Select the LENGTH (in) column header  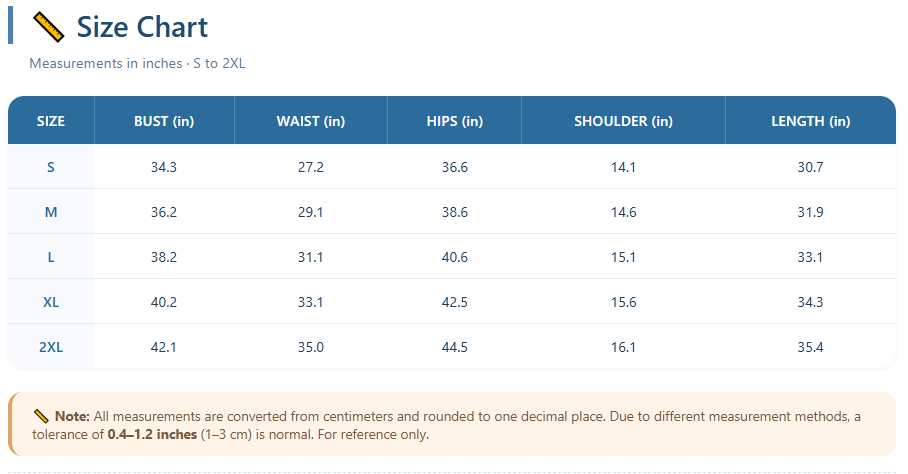tap(810, 121)
